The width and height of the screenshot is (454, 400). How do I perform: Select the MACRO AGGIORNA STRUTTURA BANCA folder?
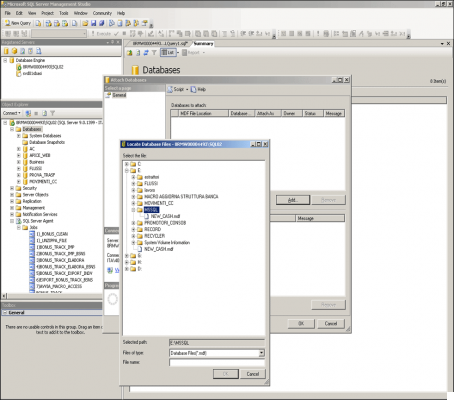point(181,197)
